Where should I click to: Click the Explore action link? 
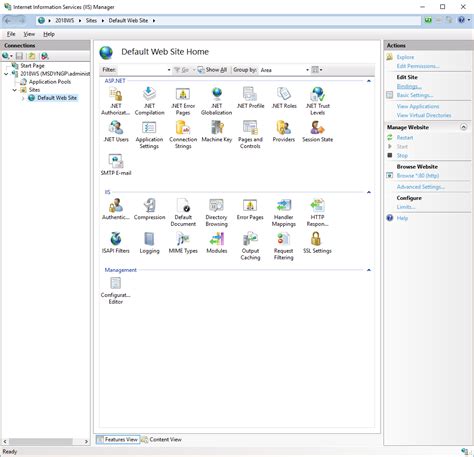pos(405,57)
